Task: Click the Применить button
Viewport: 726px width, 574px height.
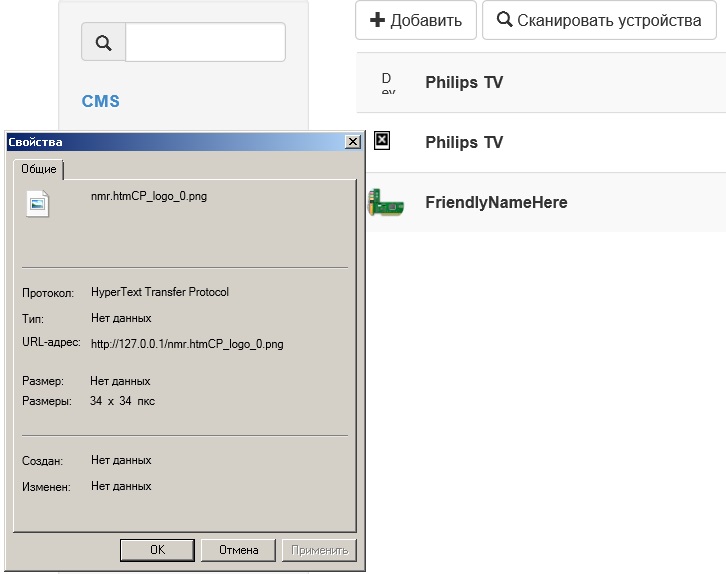Action: [x=318, y=550]
